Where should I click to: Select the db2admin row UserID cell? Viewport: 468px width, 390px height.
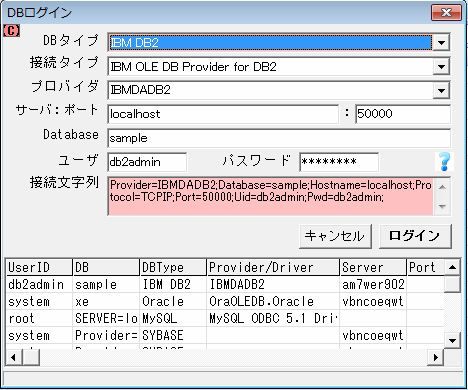point(39,285)
